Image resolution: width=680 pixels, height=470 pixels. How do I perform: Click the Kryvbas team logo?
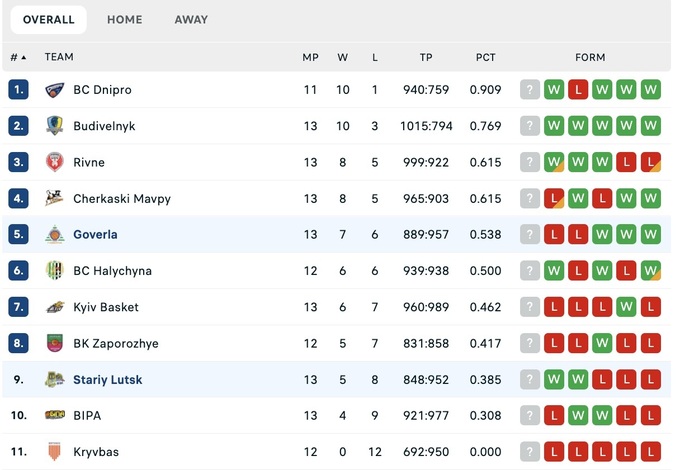coord(55,452)
